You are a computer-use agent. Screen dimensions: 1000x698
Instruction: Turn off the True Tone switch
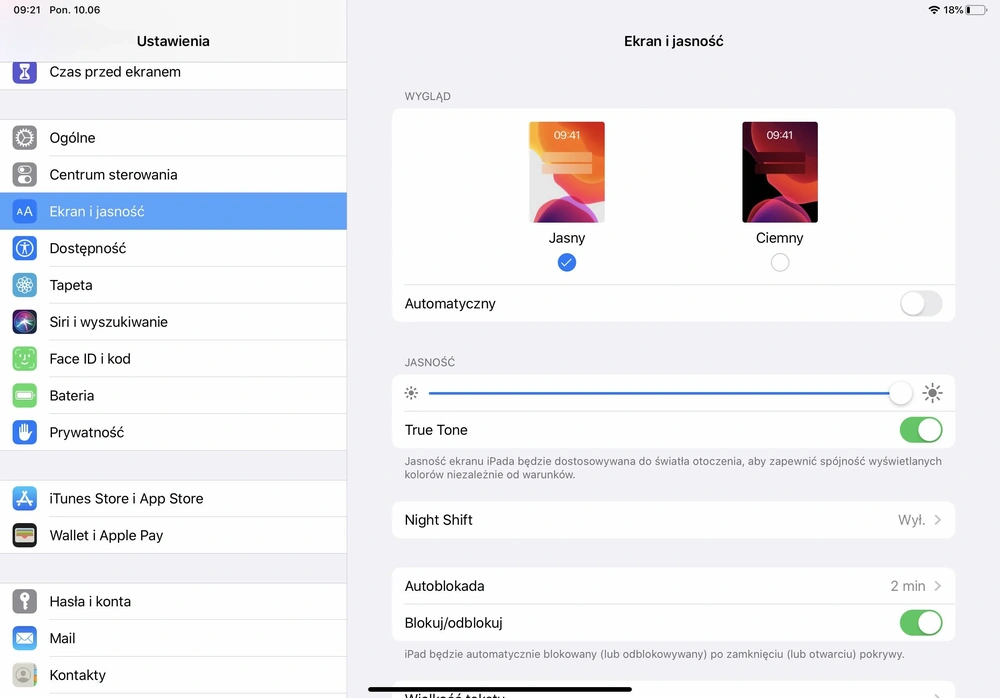pos(920,430)
